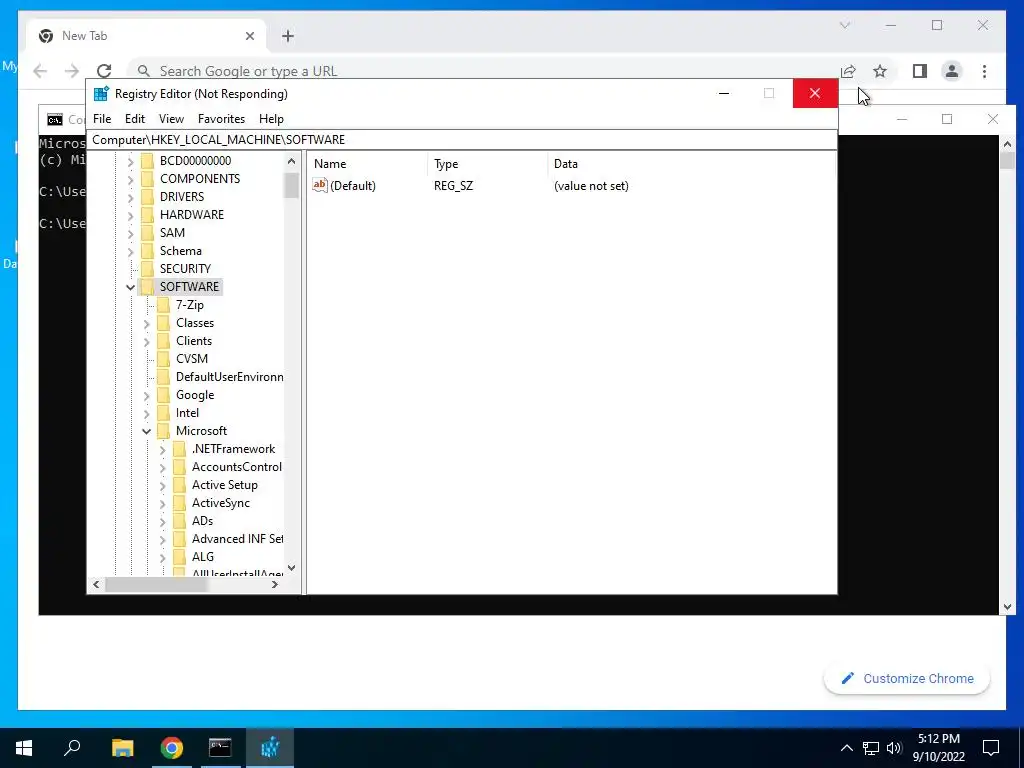
Task: Click Chrome's forward navigation arrow
Action: [x=72, y=71]
